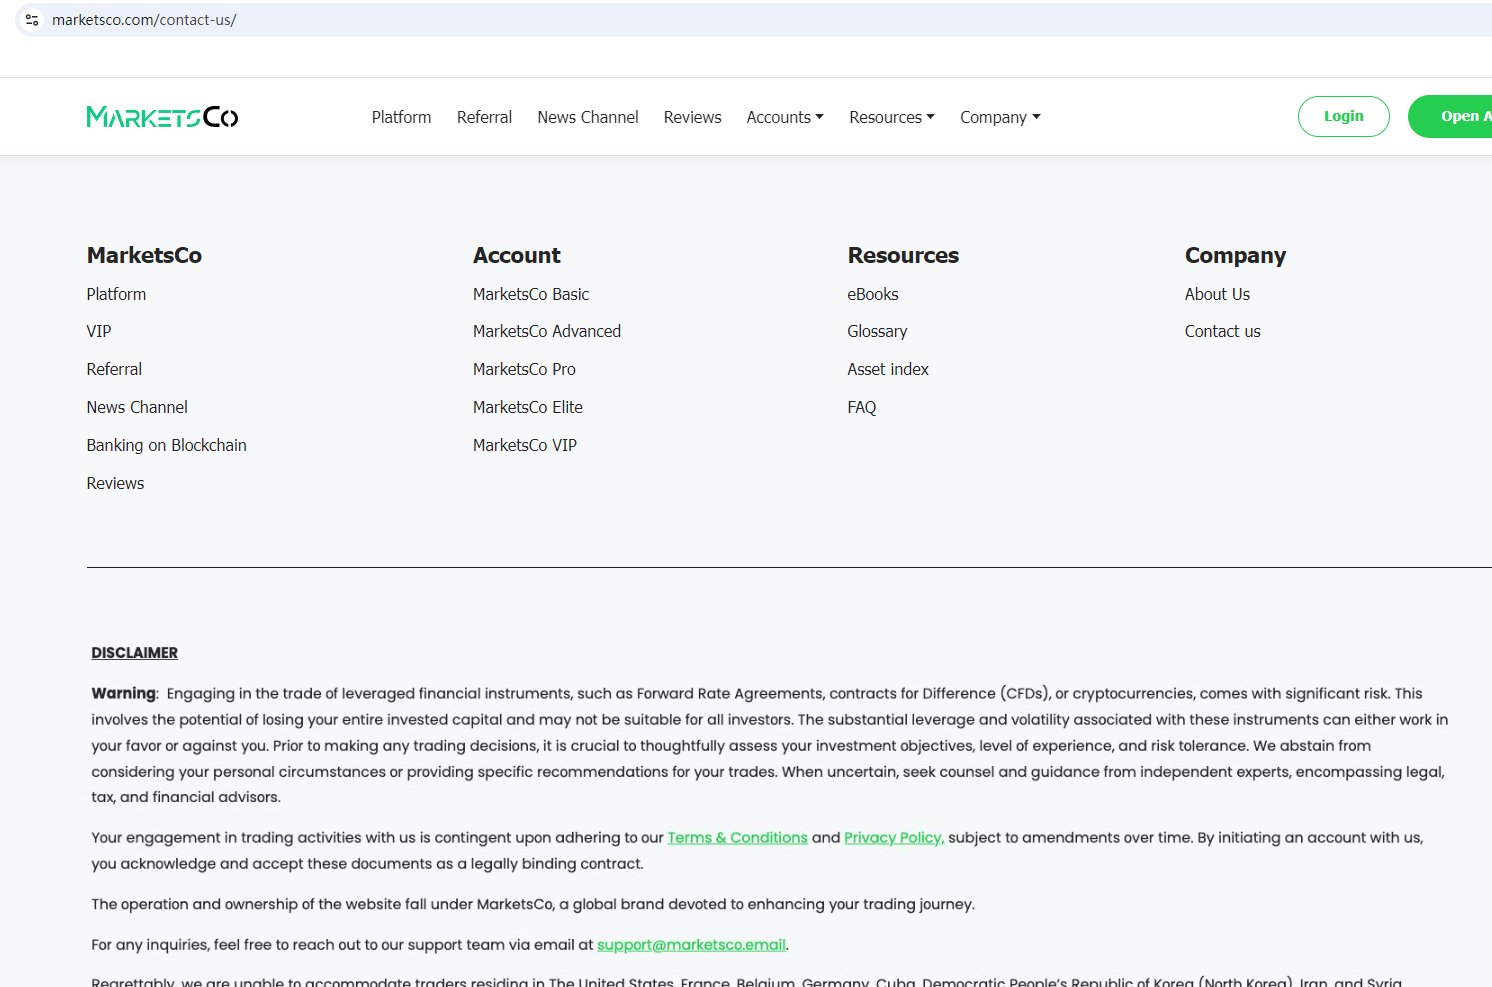Select MarketsCo Advanced account link
Image resolution: width=1492 pixels, height=987 pixels.
(546, 331)
